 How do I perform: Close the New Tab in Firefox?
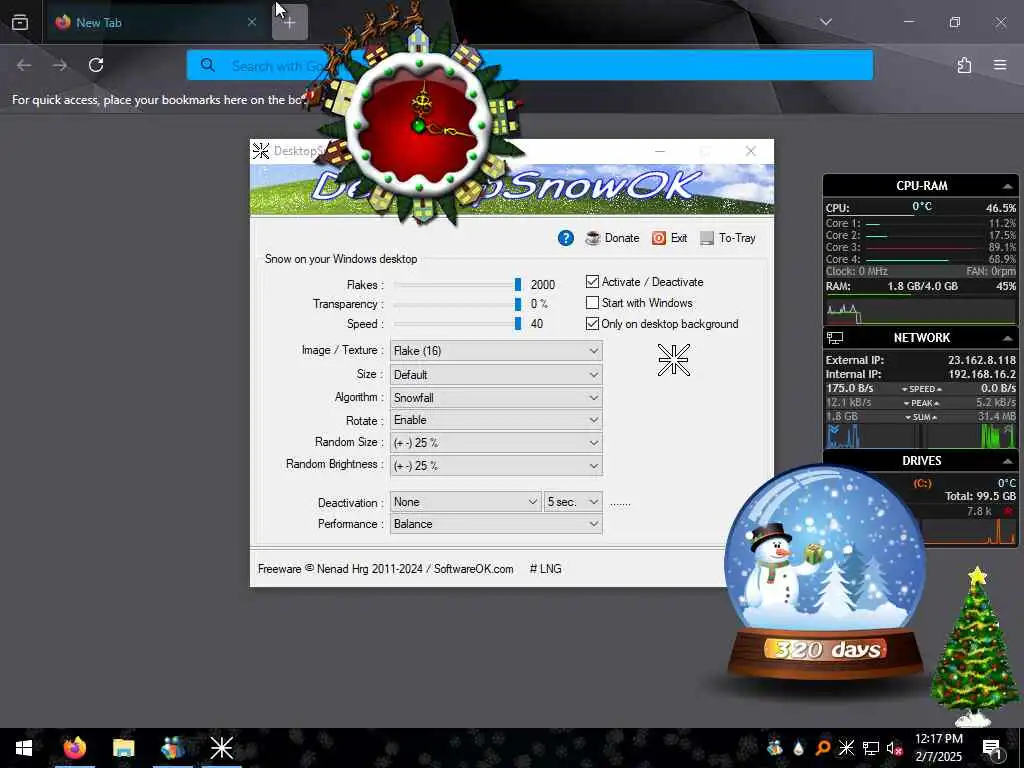pyautogui.click(x=251, y=22)
